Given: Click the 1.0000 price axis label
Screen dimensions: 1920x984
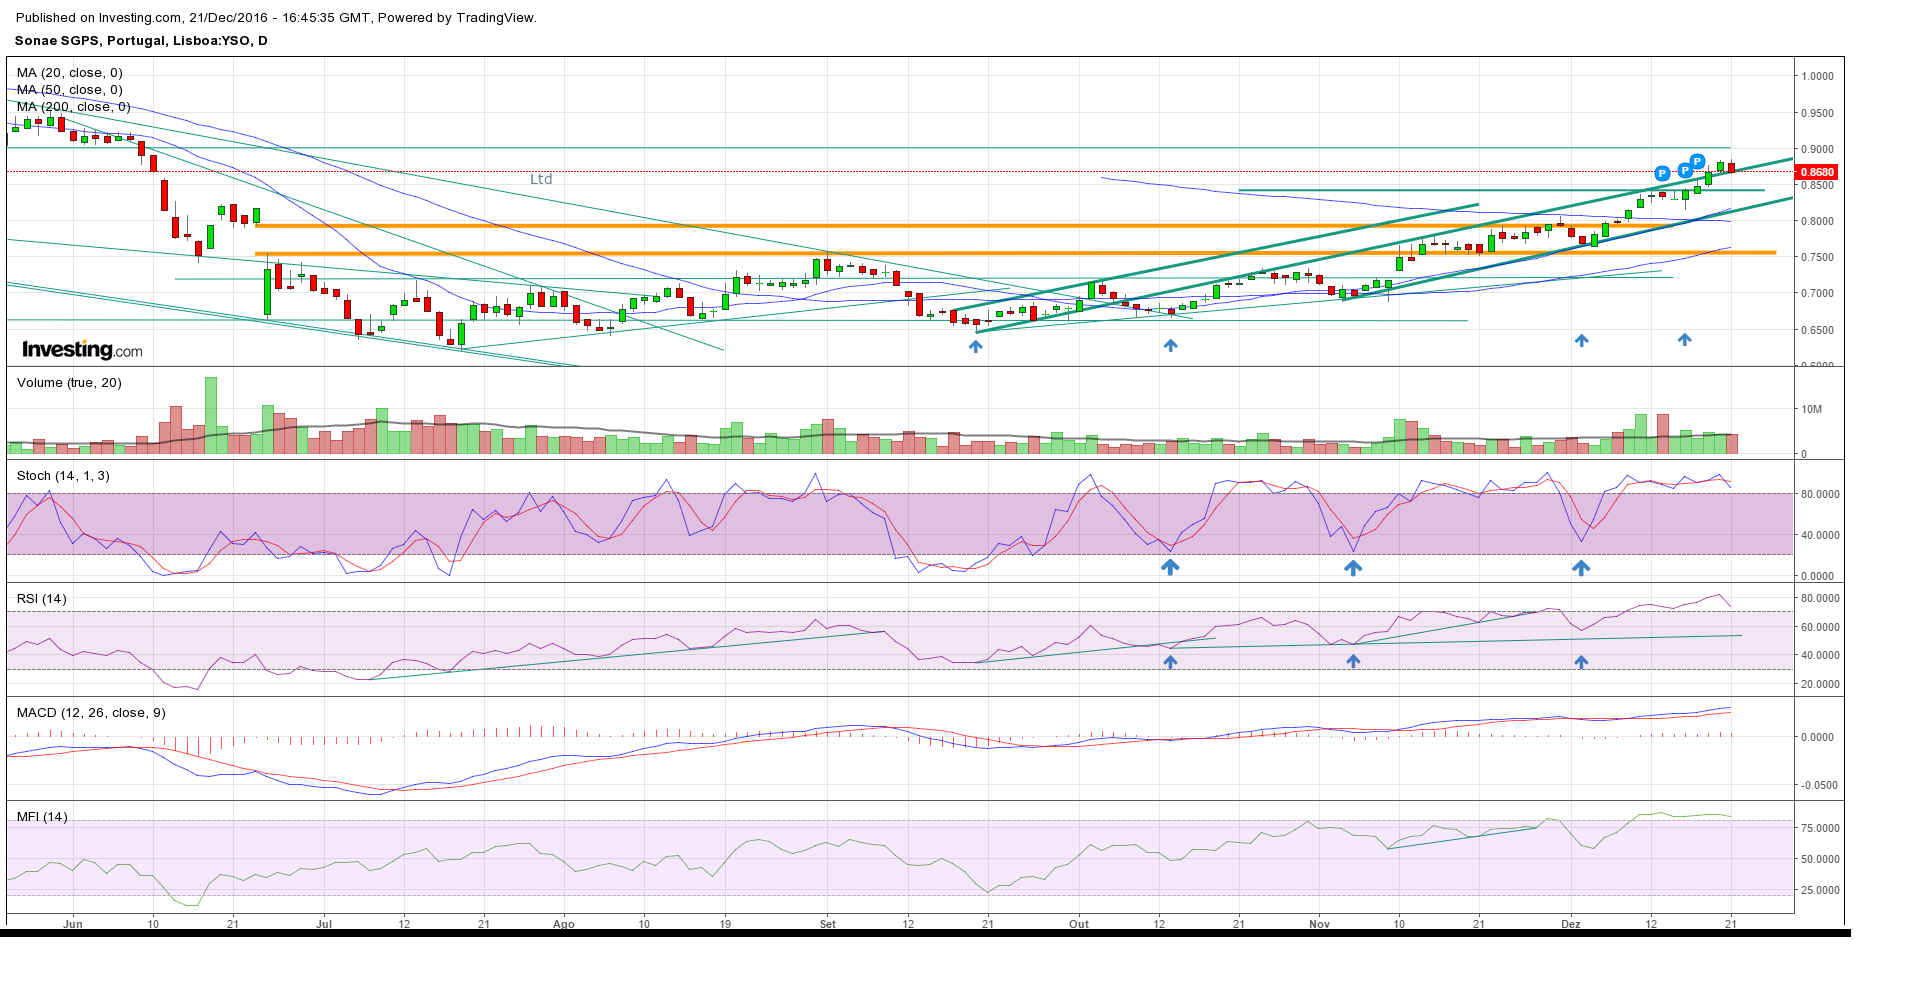Looking at the screenshot, I should click(1818, 76).
